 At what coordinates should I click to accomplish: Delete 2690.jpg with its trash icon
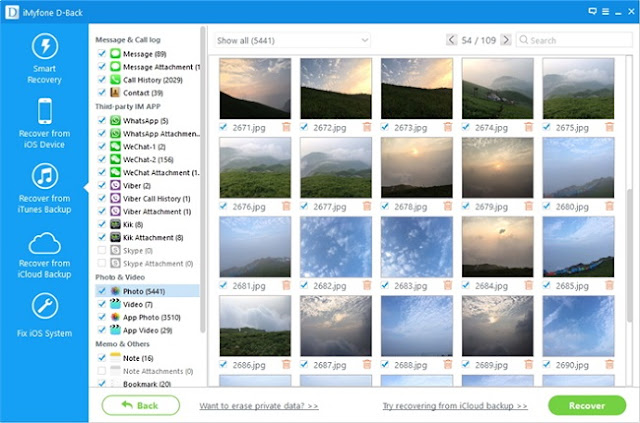coord(609,364)
